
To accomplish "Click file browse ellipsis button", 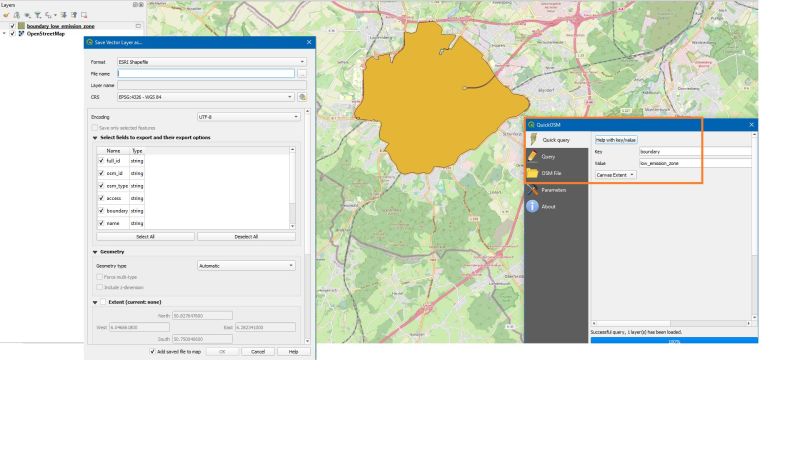I will tap(303, 73).
